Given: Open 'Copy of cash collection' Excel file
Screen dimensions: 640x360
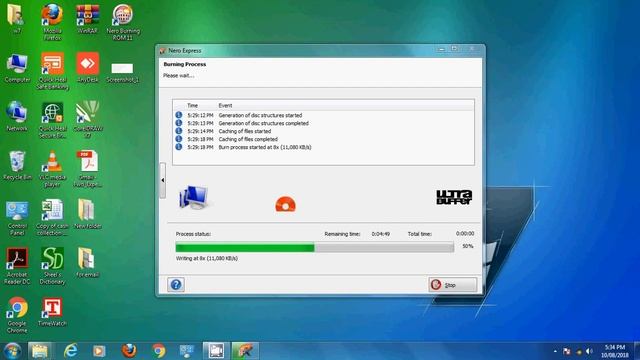Looking at the screenshot, I should click(52, 218).
